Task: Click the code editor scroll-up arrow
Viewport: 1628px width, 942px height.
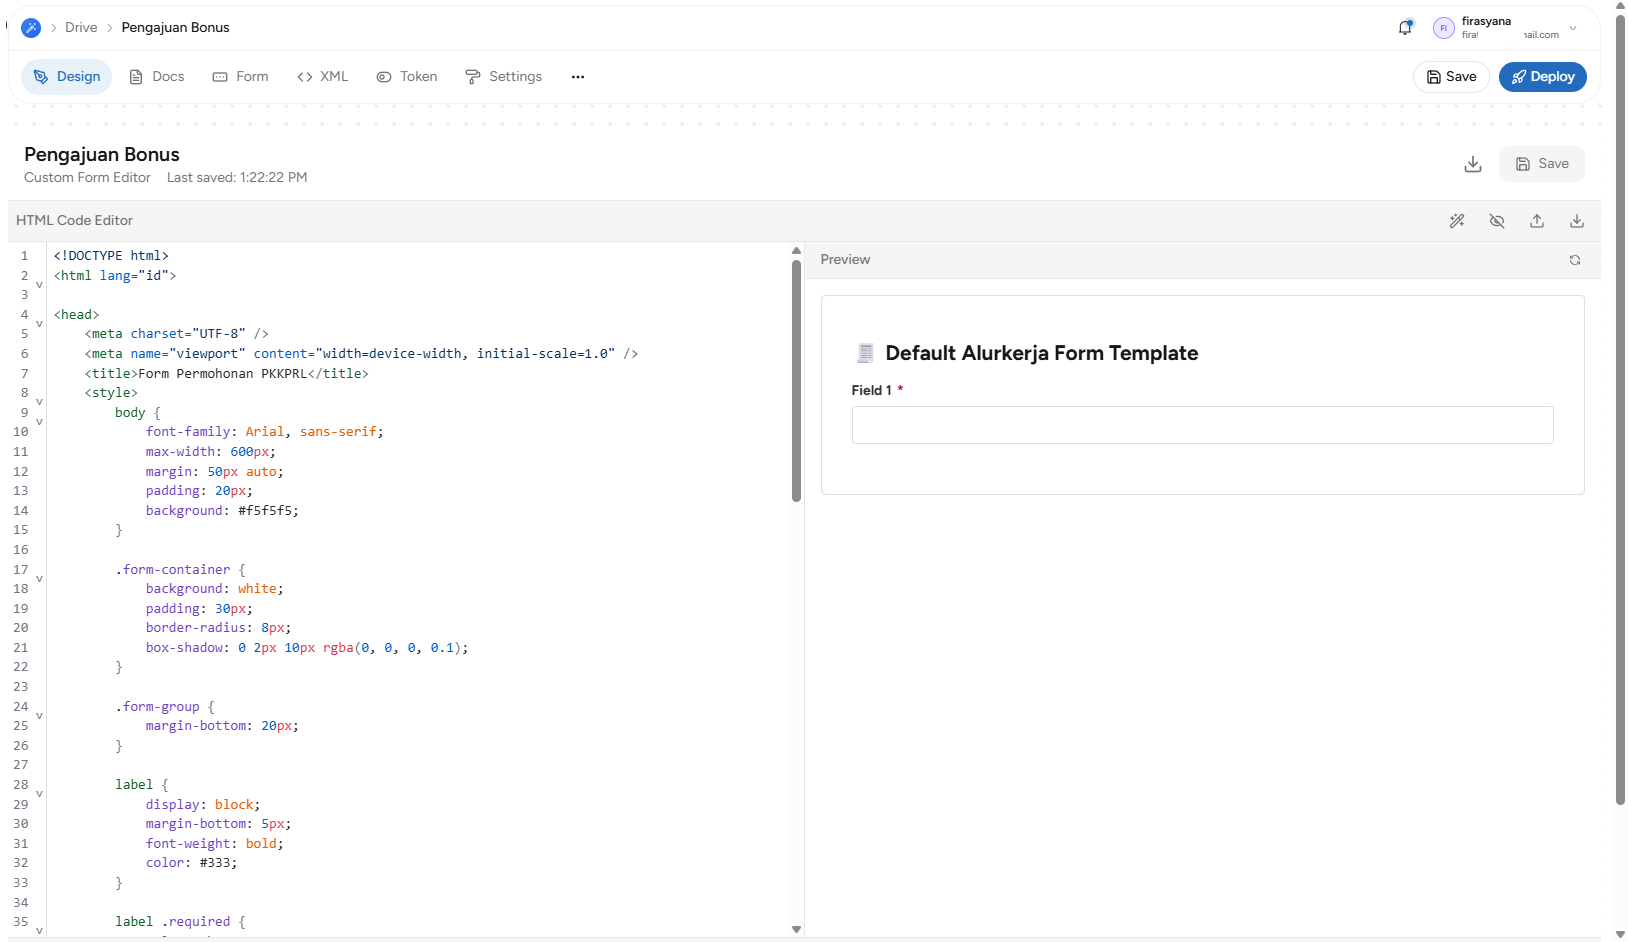Action: click(x=796, y=251)
